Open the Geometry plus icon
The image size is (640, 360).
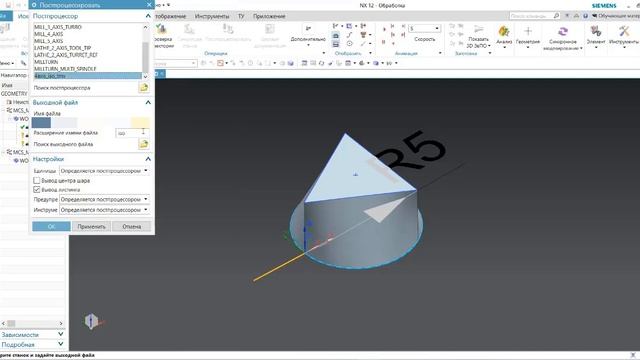tap(528, 31)
